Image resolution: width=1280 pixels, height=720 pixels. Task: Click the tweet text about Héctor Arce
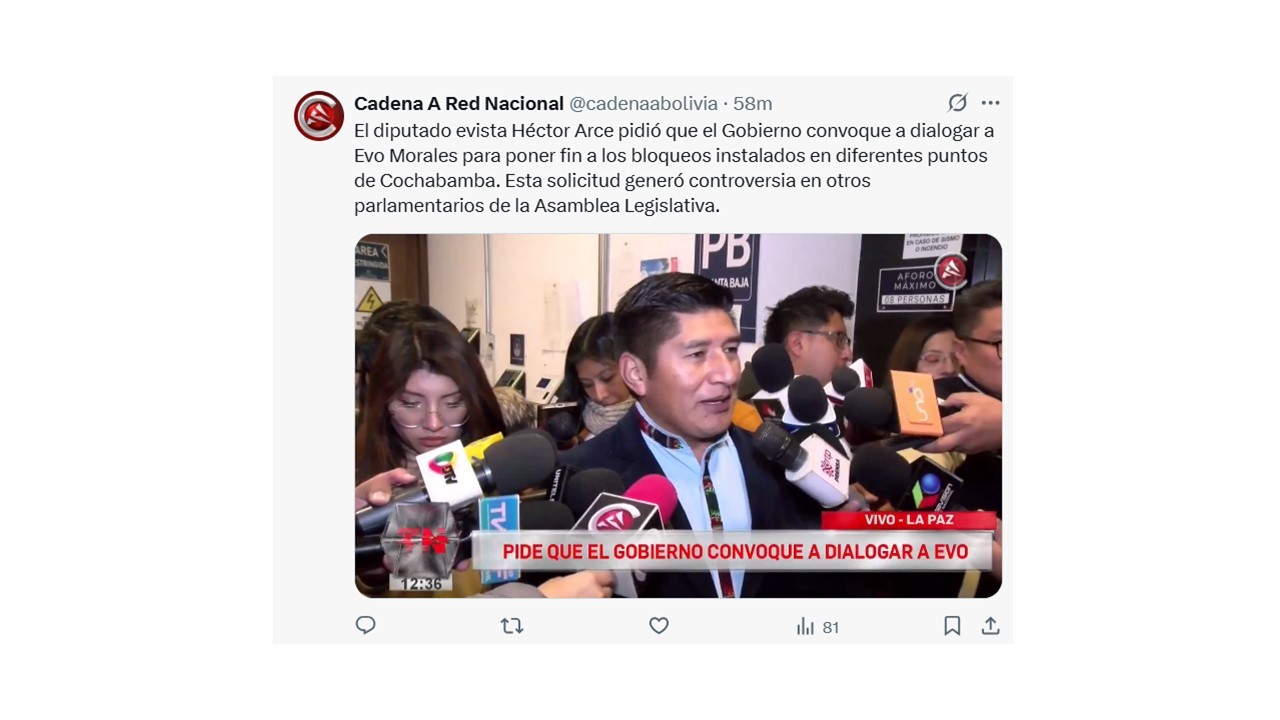pyautogui.click(x=674, y=168)
